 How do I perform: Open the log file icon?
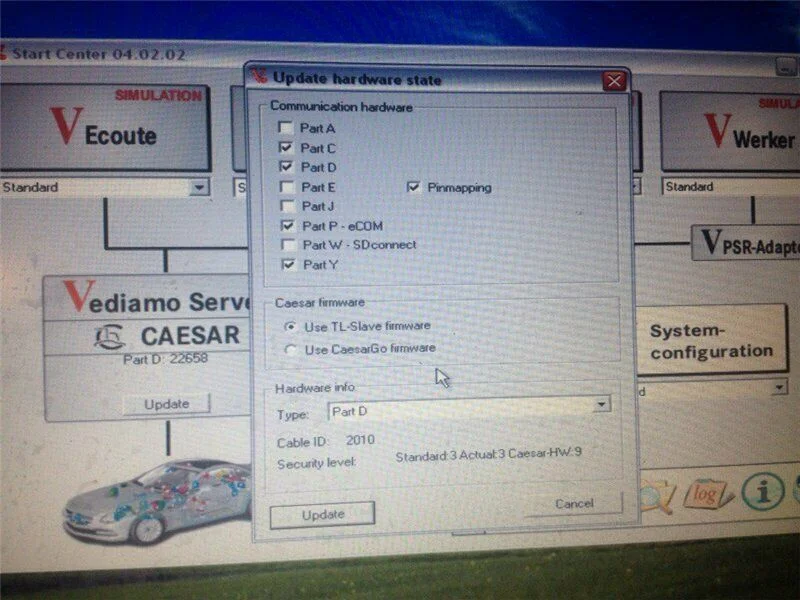coord(707,494)
